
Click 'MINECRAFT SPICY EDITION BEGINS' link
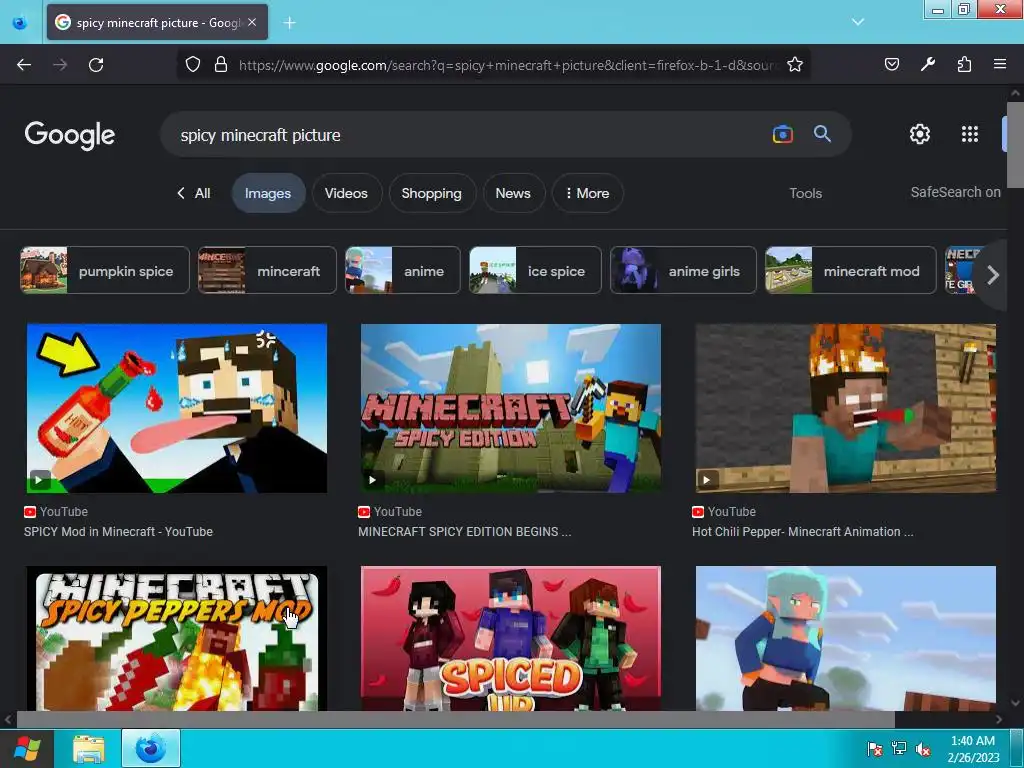[464, 532]
